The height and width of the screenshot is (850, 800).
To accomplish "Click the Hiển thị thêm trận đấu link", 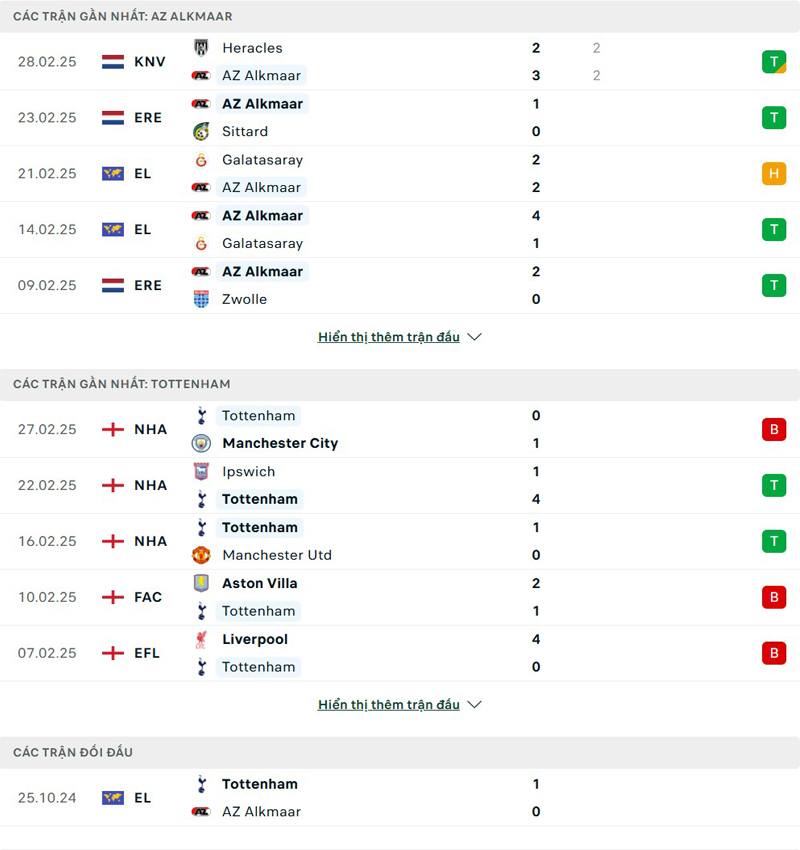I will pyautogui.click(x=390, y=337).
